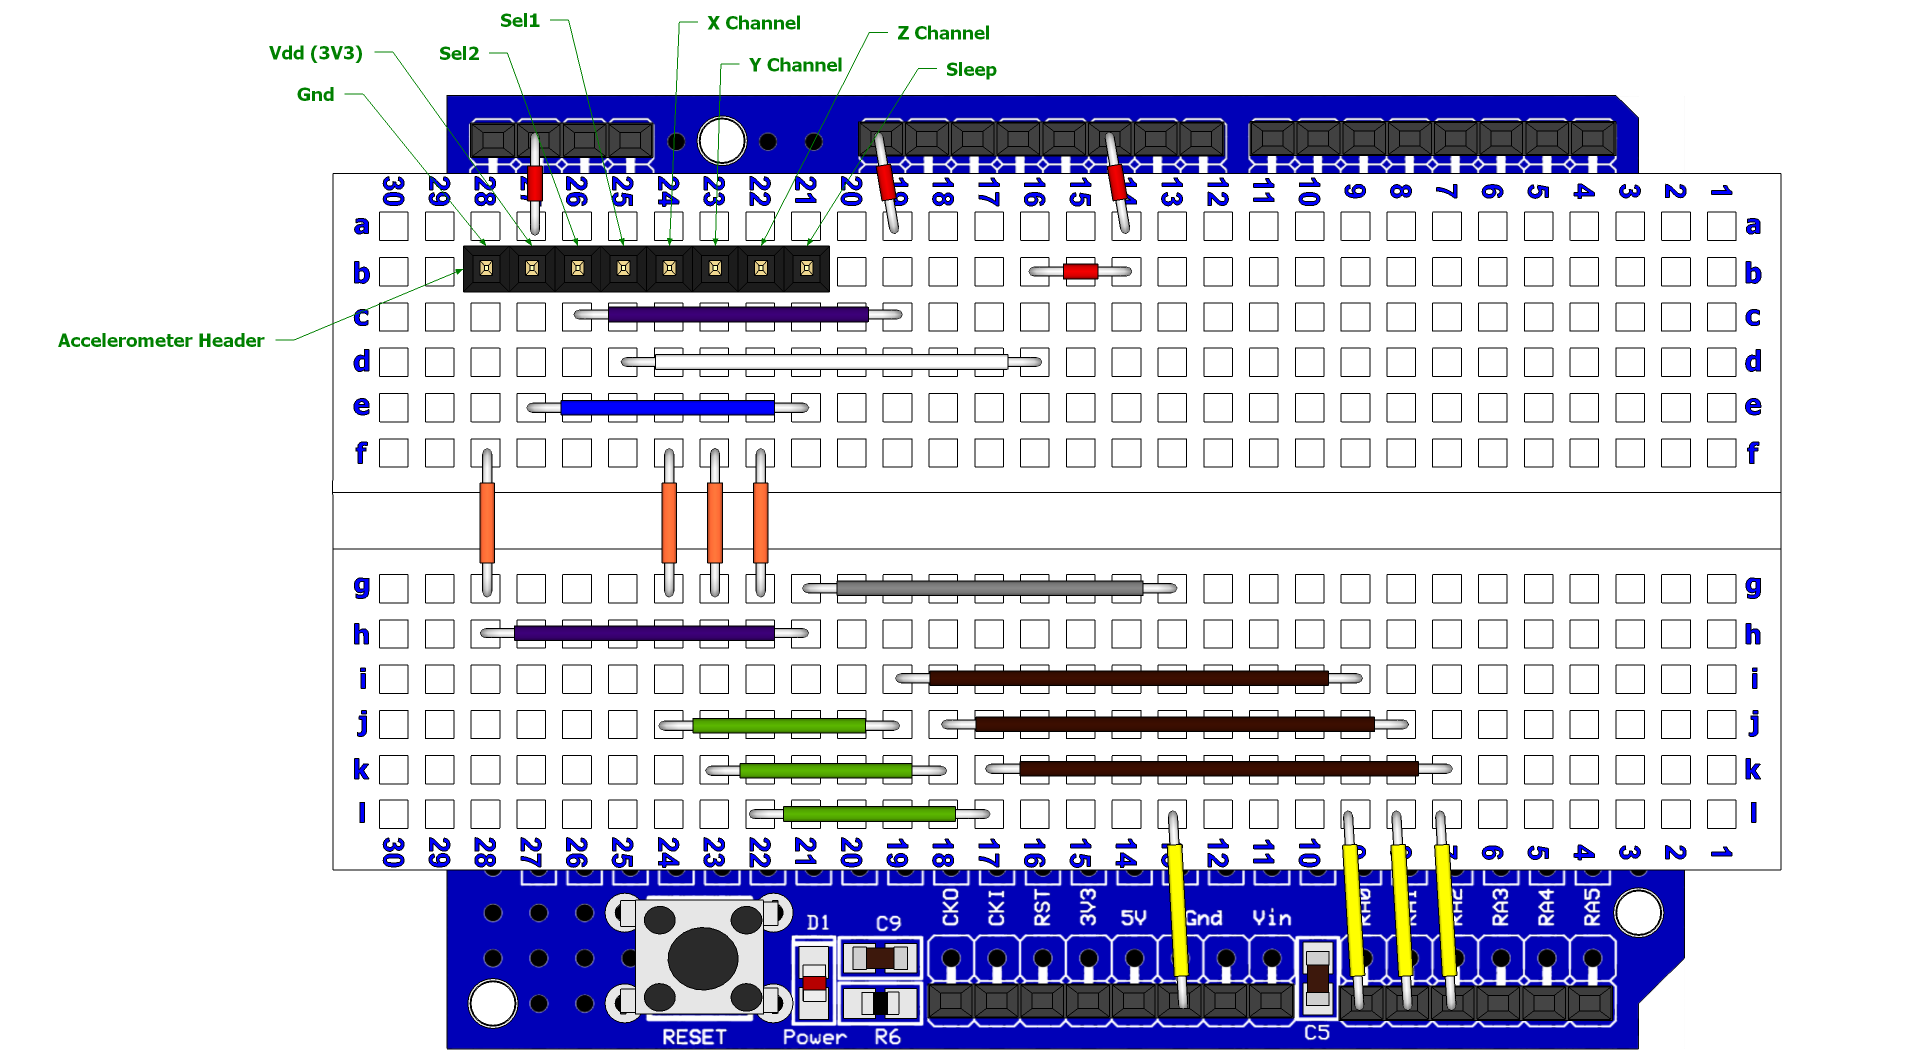Click the C9 capacitor component

(880, 958)
